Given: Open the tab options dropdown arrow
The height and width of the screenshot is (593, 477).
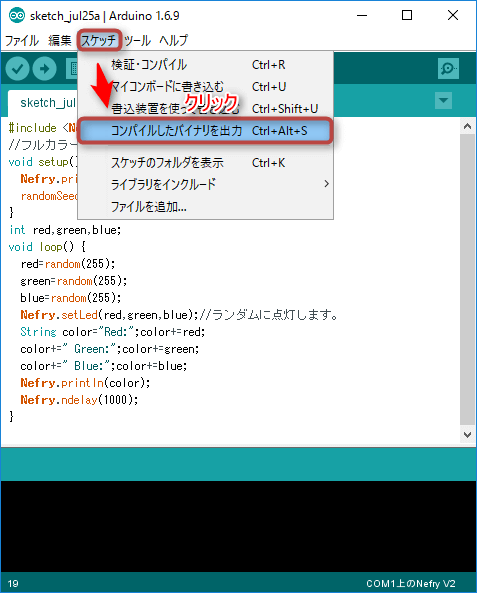Looking at the screenshot, I should click(x=443, y=101).
